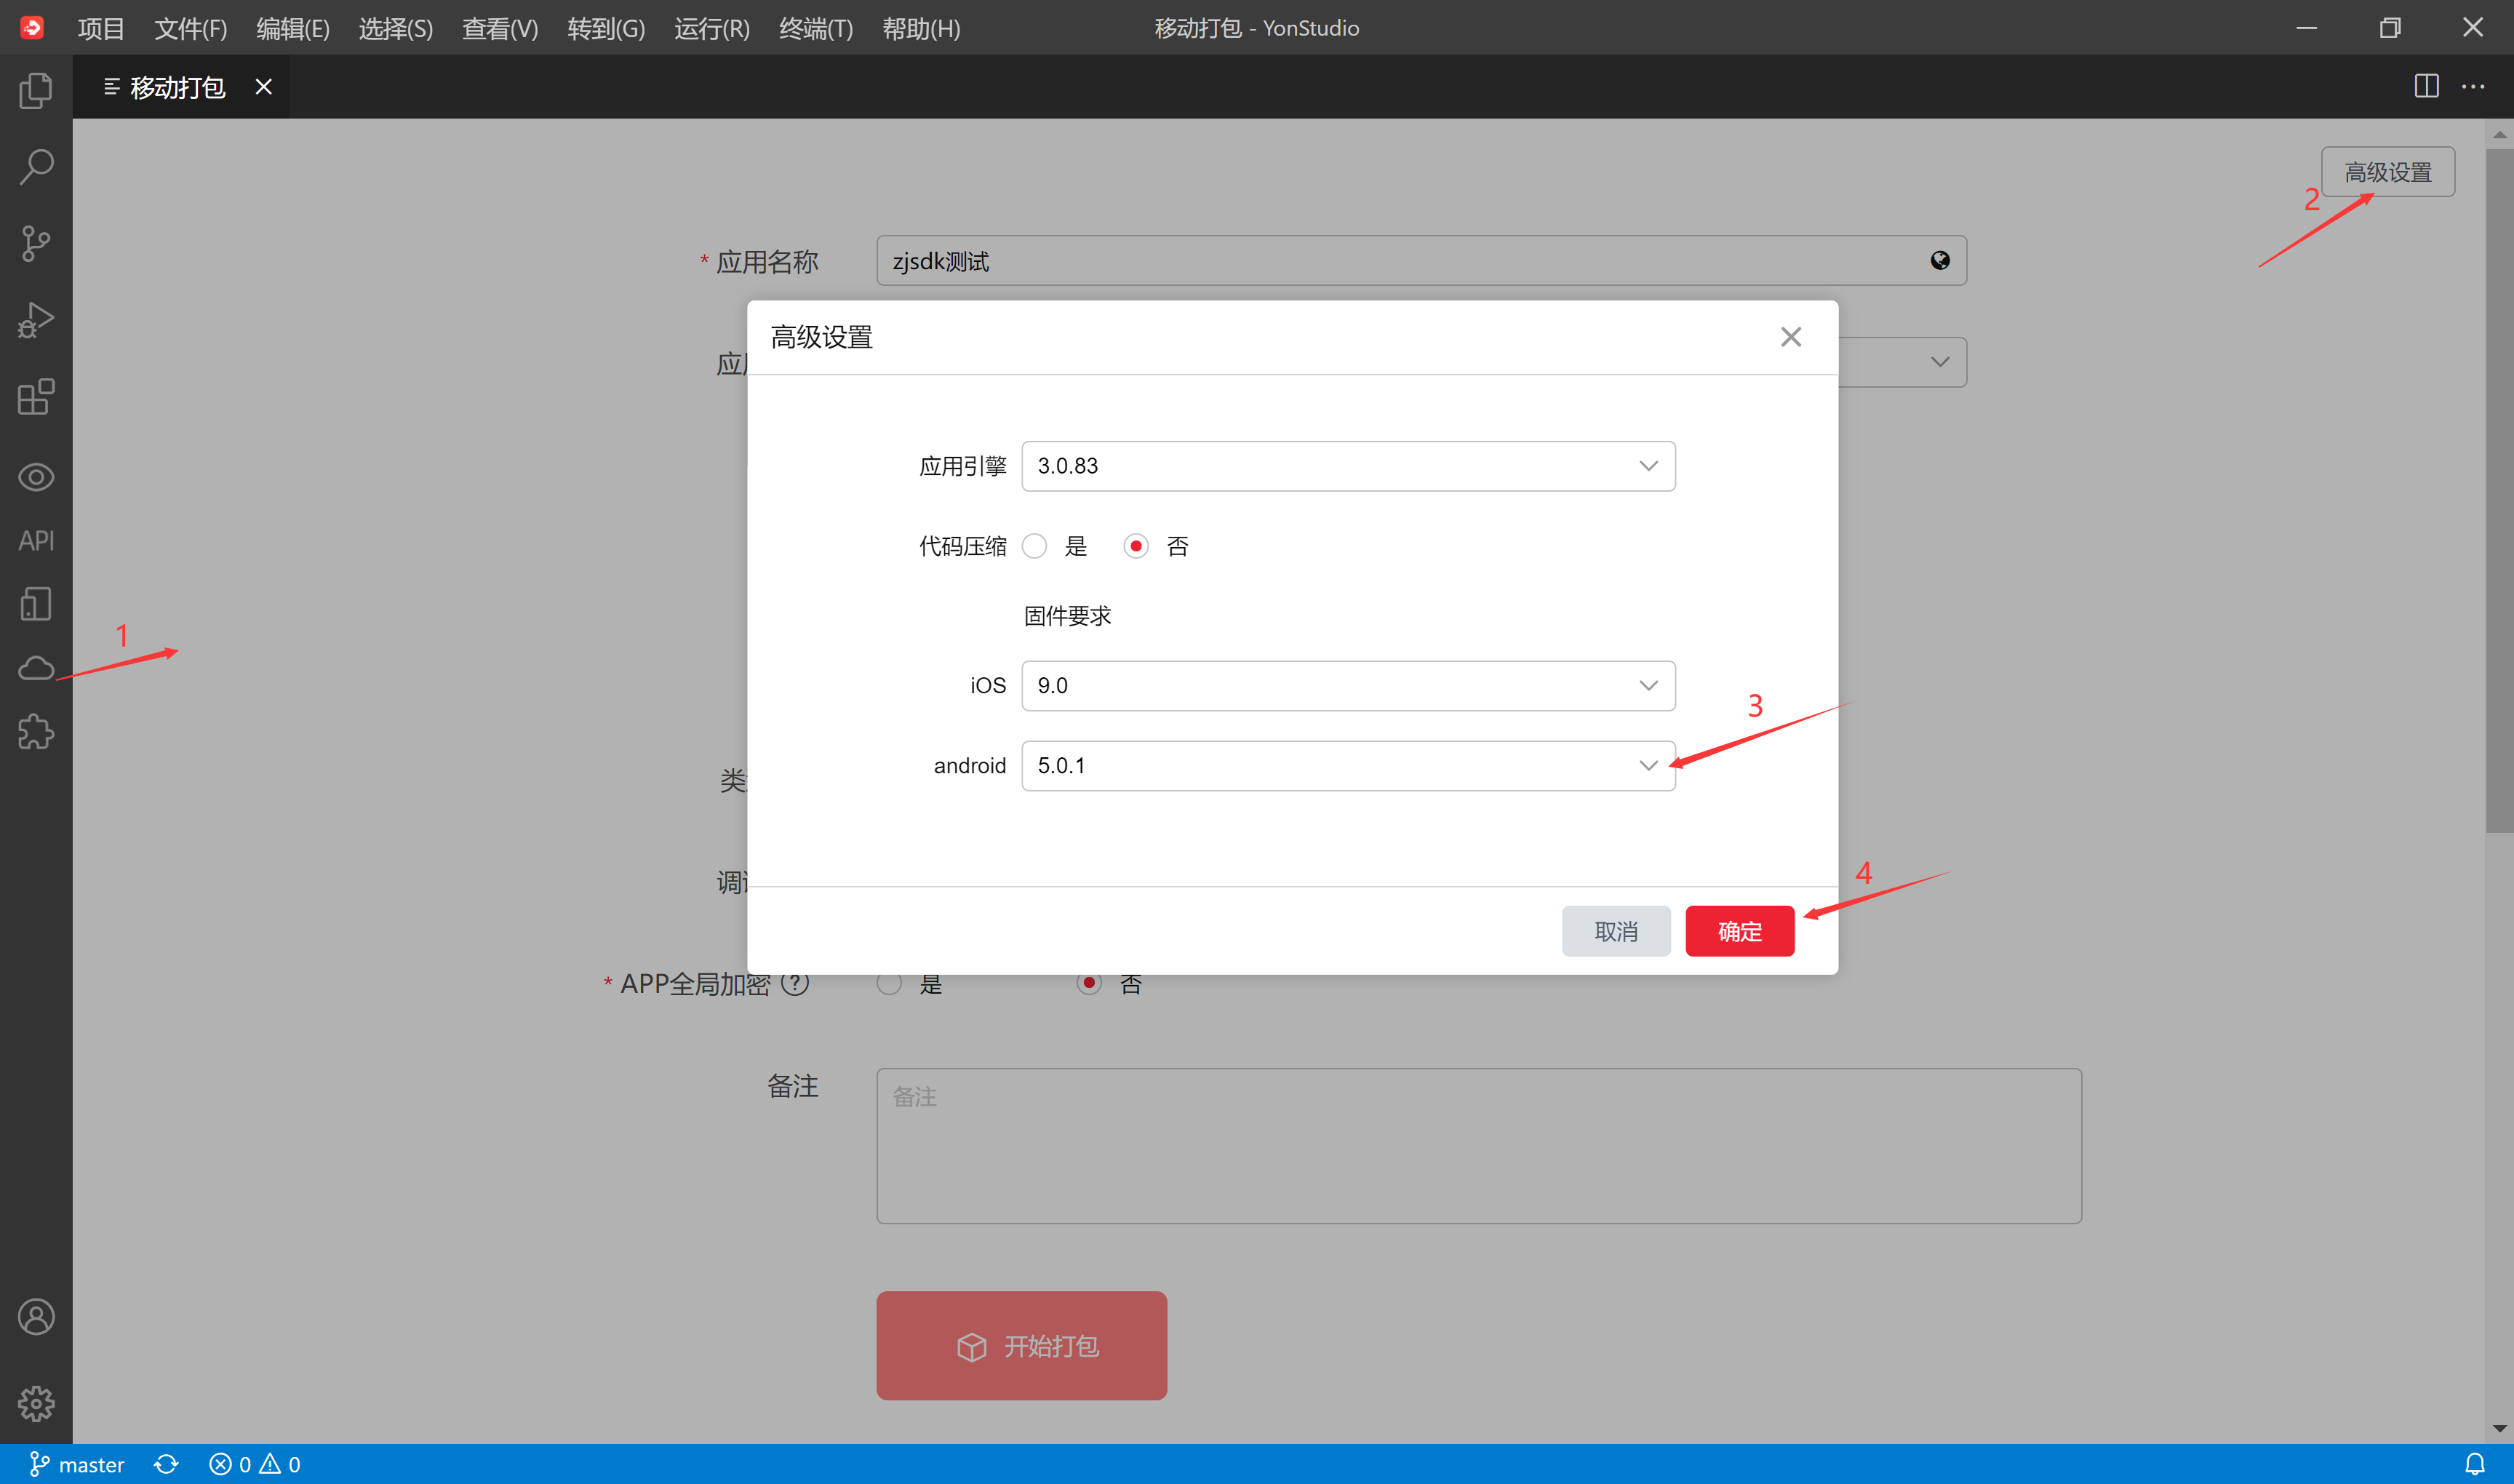Open the settings gear icon
This screenshot has width=2514, height=1484.
coord(36,1403)
